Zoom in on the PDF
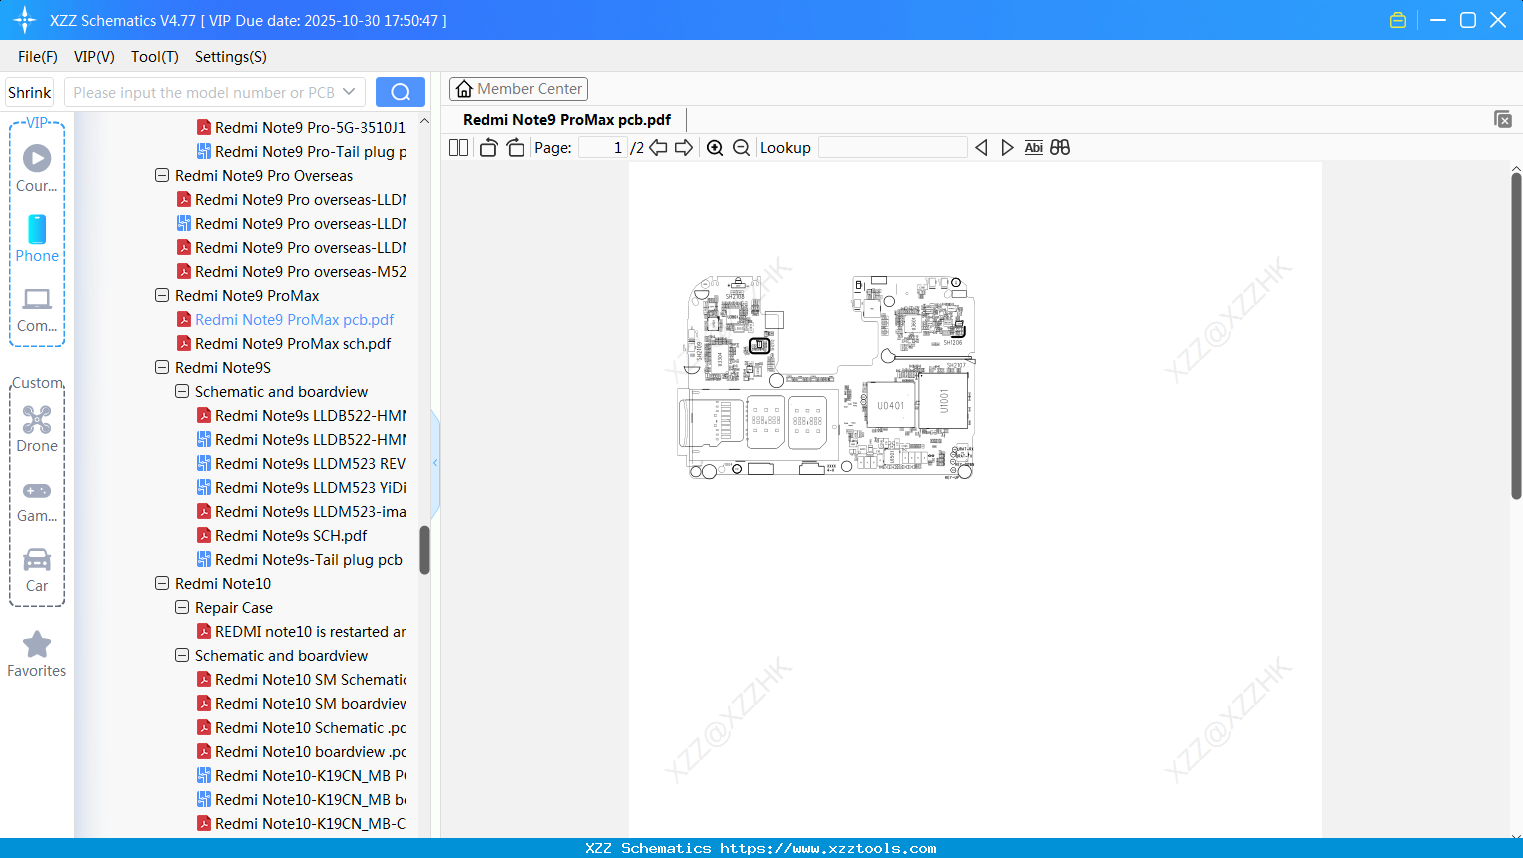This screenshot has height=858, width=1523. pyautogui.click(x=715, y=147)
